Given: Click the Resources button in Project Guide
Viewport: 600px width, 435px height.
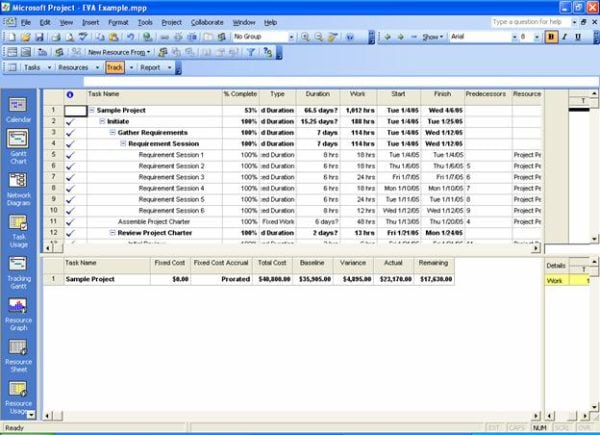Looking at the screenshot, I should tap(73, 68).
